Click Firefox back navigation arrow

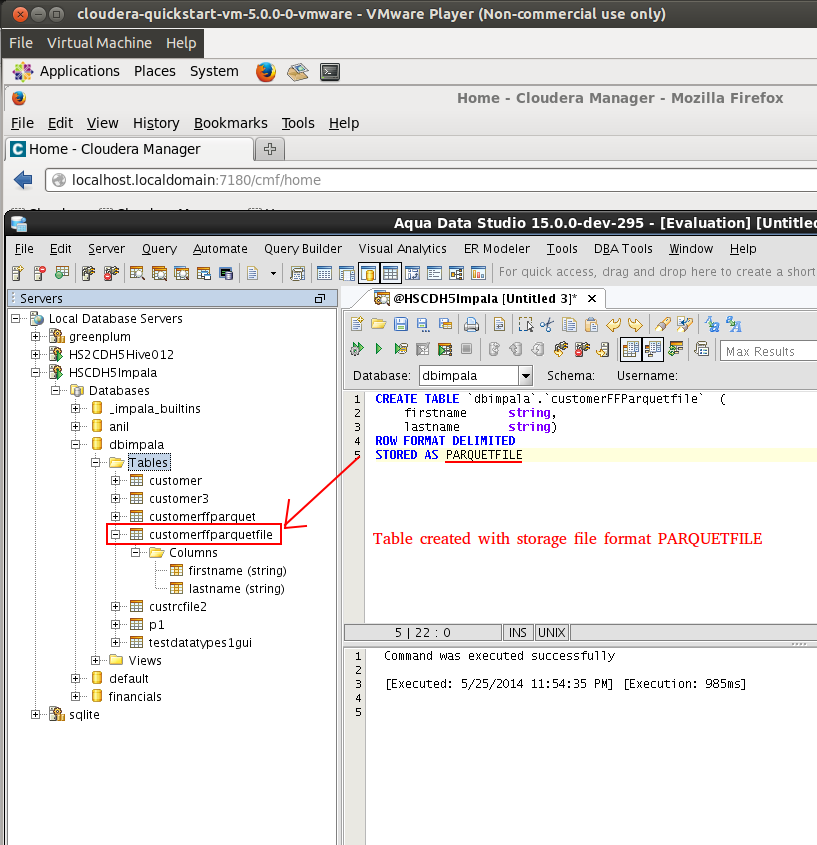coord(23,180)
